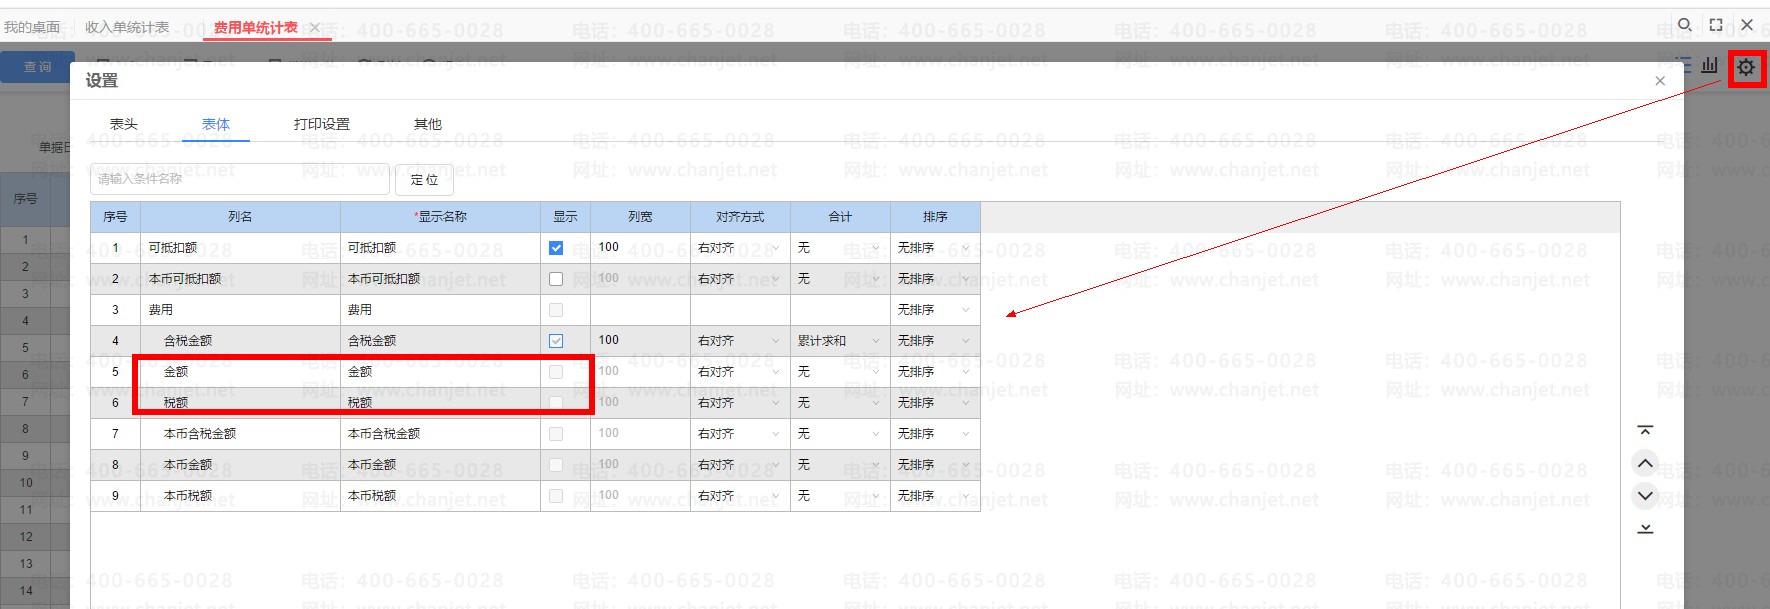Screen dimensions: 1770x609
Task: Toggle the 显示 checkbox for 本币金额
Action: [556, 465]
